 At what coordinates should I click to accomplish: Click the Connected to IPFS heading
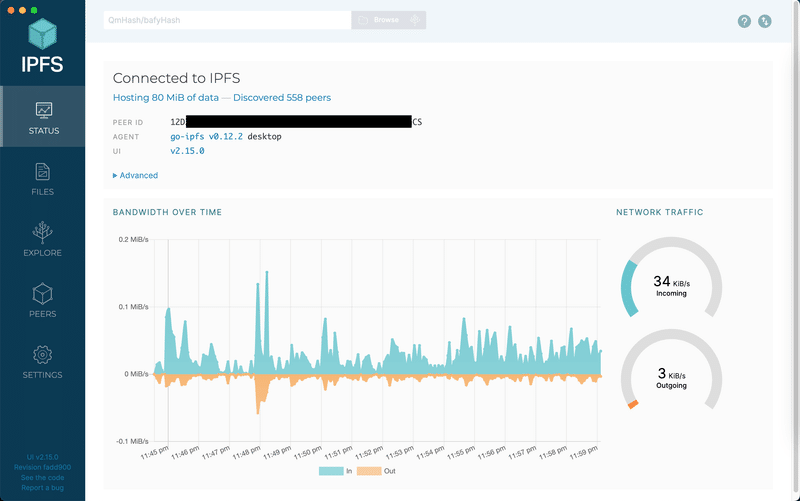(177, 78)
